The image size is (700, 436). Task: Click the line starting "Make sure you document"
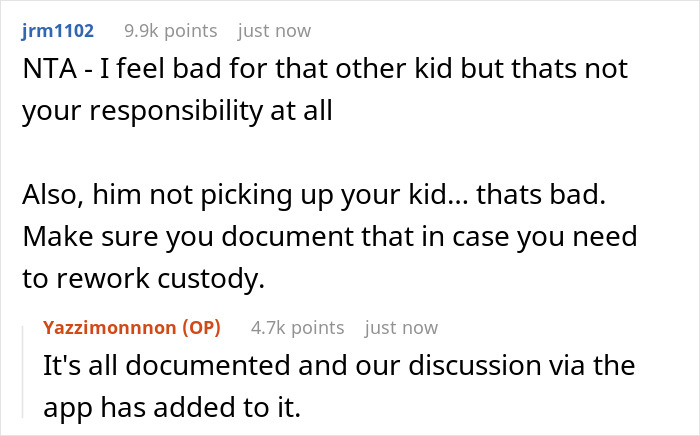[x=331, y=237]
